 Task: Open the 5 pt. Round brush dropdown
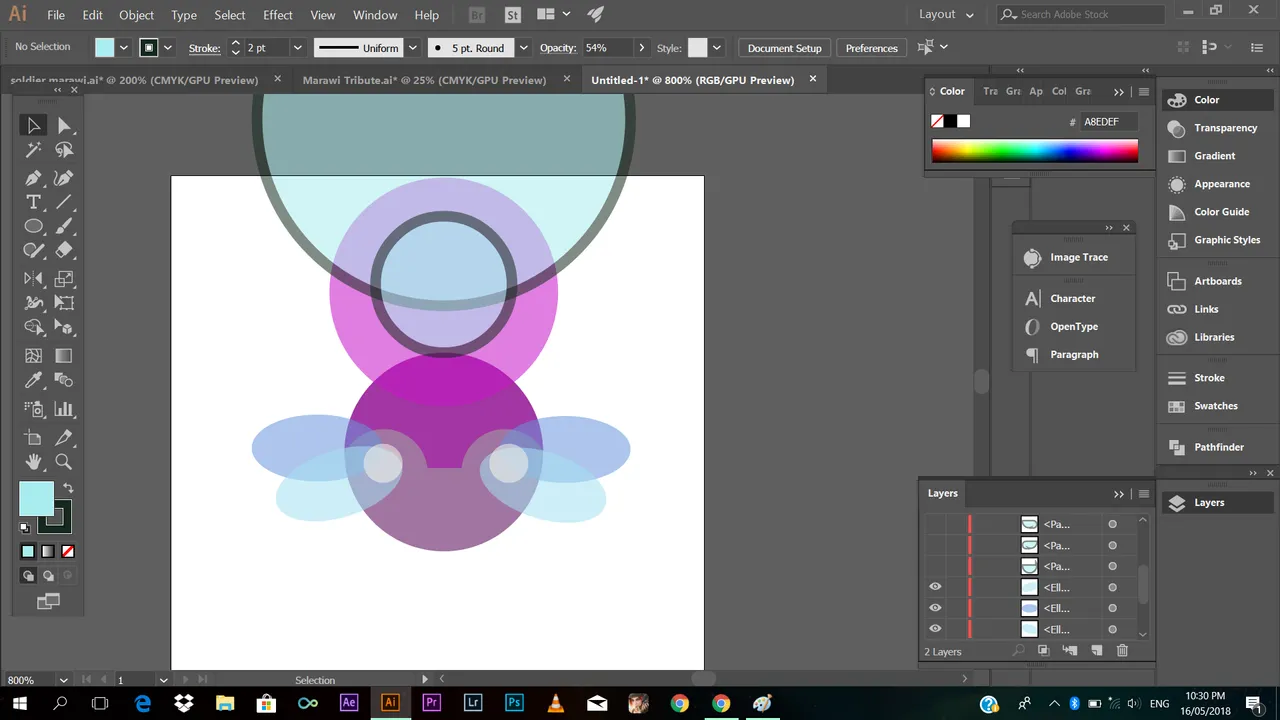click(523, 48)
